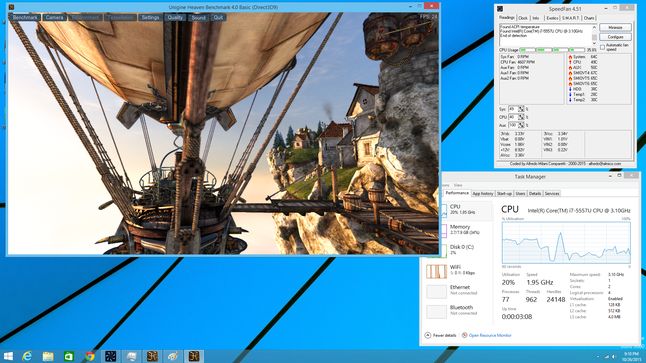Adjust the CPU fan speed stepper
This screenshot has height=363, width=646.
pyautogui.click(x=521, y=117)
